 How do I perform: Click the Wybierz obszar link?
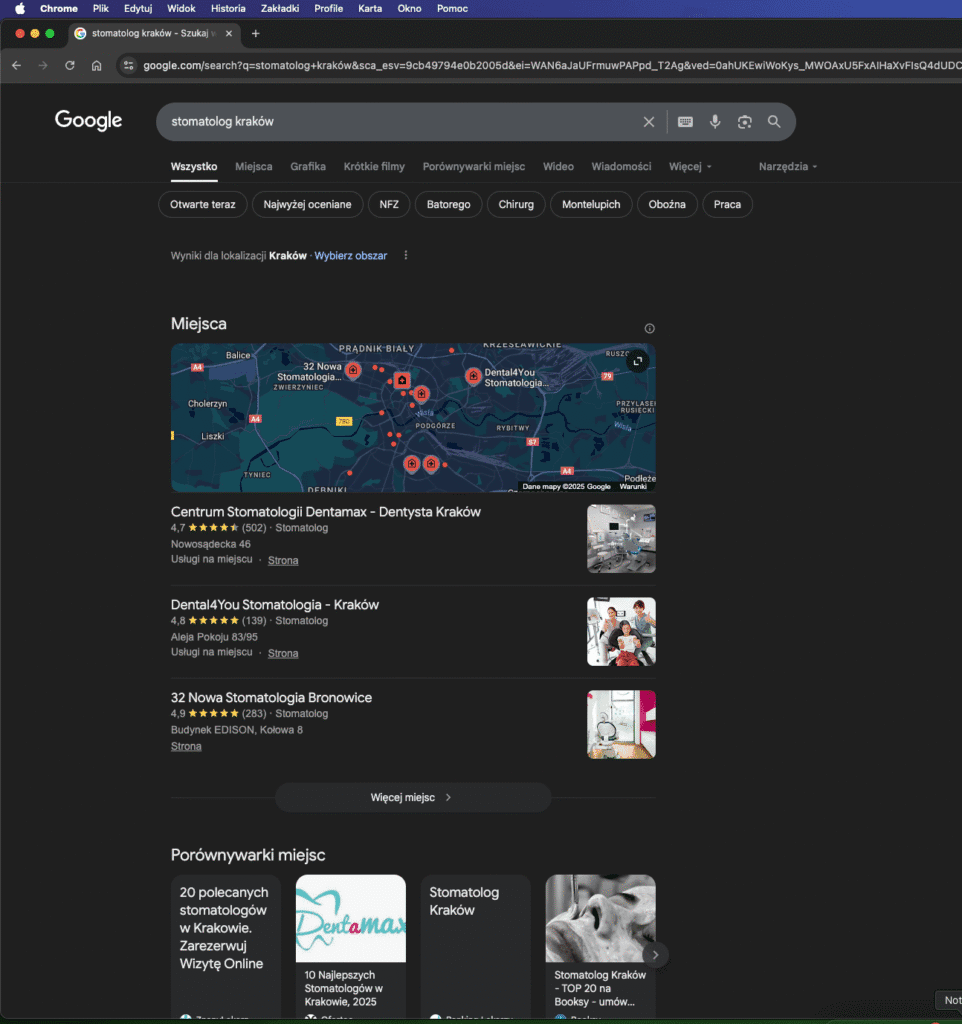pos(351,255)
